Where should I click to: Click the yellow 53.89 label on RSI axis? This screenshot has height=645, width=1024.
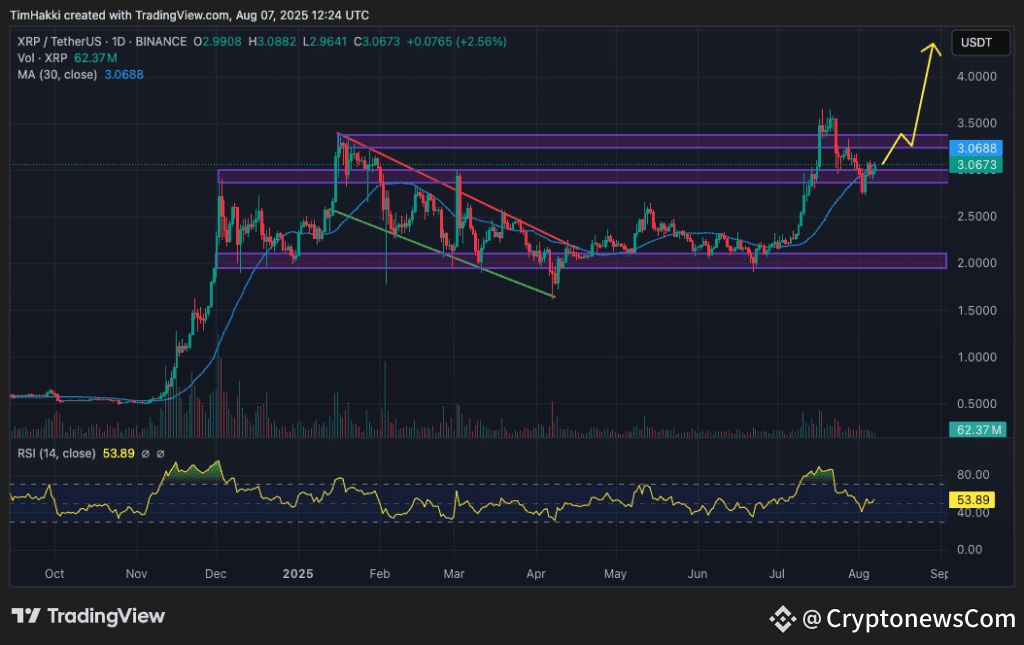point(972,500)
